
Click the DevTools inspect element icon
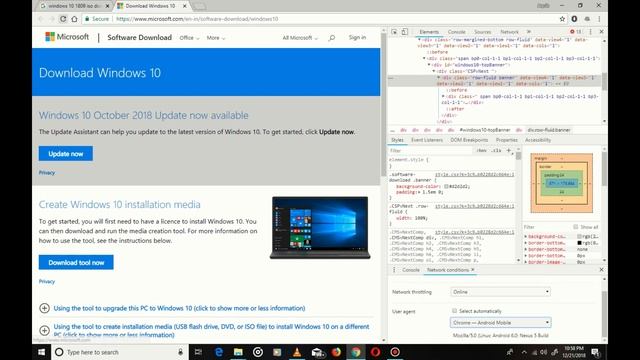tap(394, 31)
